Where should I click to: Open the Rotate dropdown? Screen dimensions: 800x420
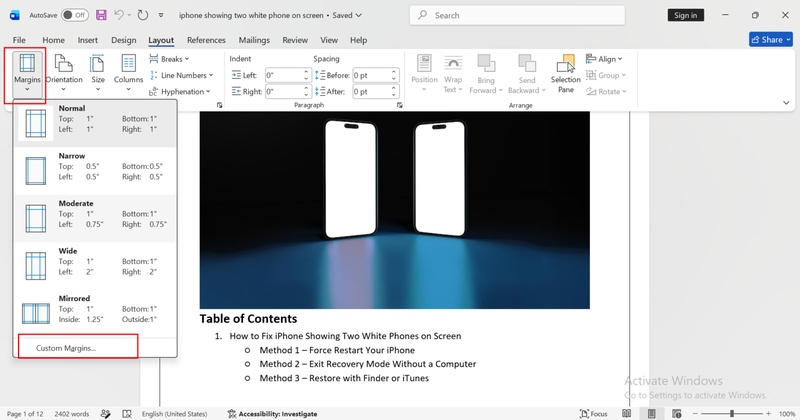(x=606, y=91)
